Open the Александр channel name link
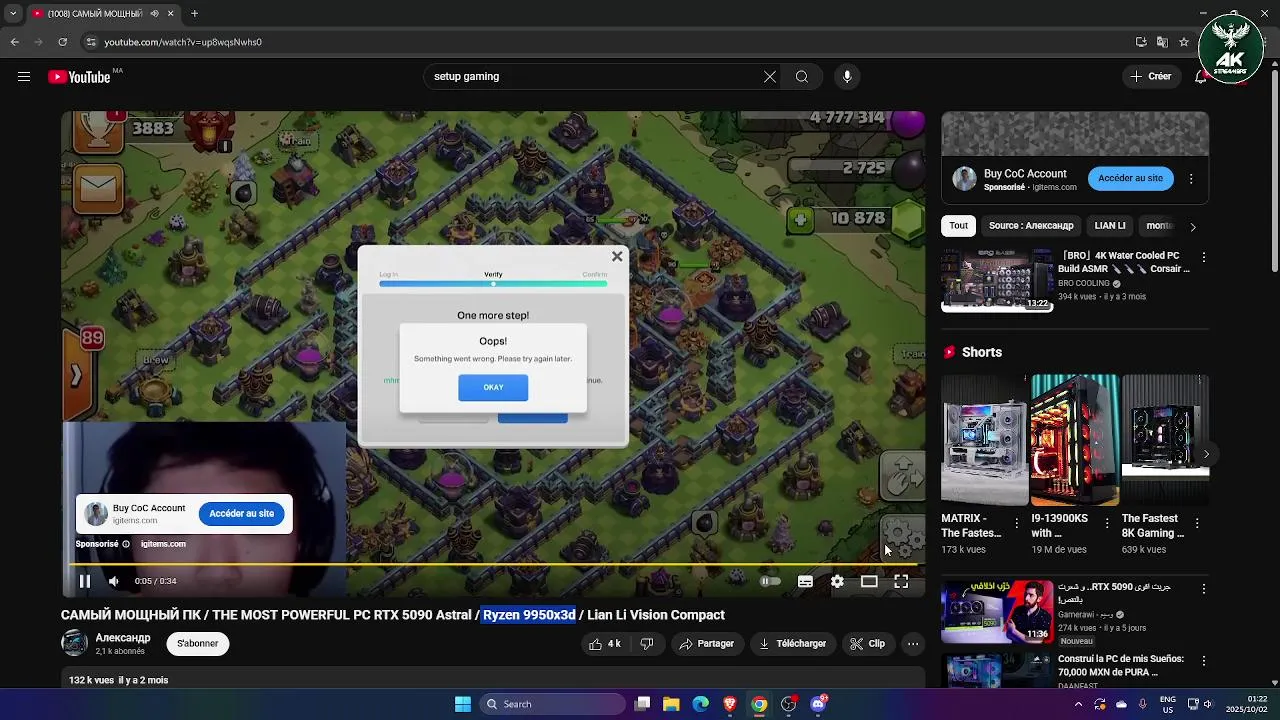 [x=123, y=638]
